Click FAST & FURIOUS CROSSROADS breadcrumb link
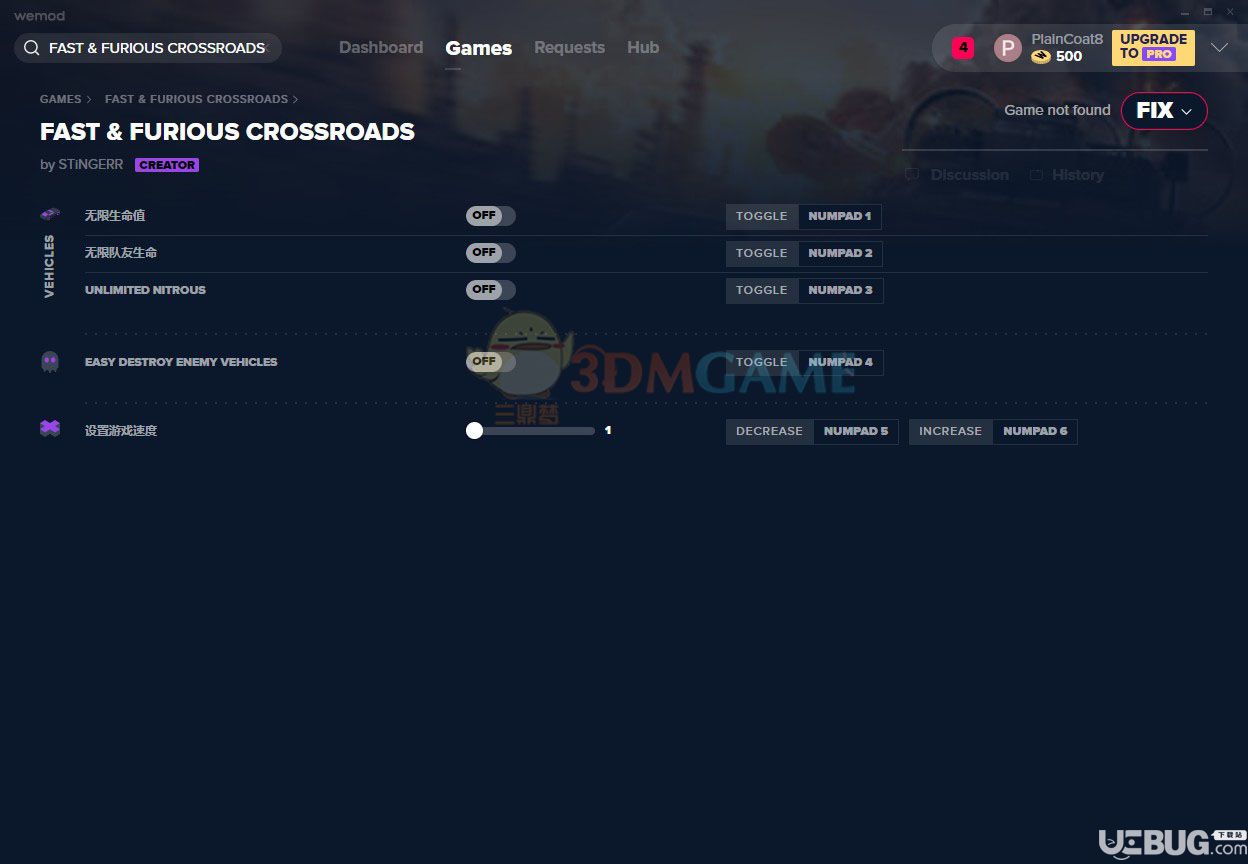 (x=196, y=99)
